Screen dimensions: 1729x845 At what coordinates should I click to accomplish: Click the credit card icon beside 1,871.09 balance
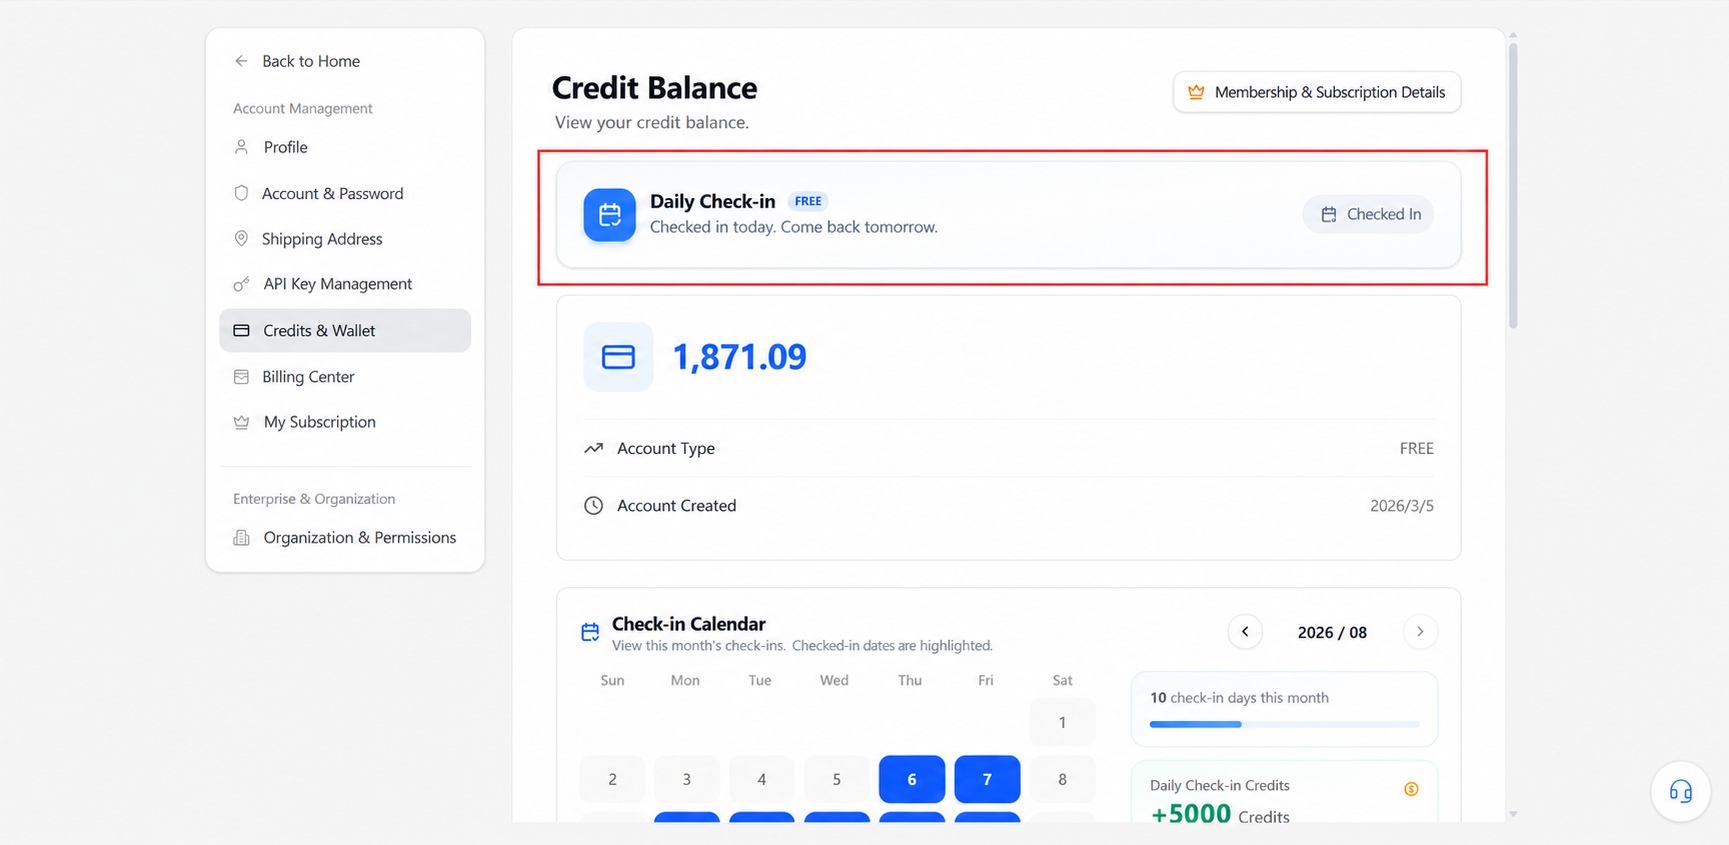[x=618, y=357]
